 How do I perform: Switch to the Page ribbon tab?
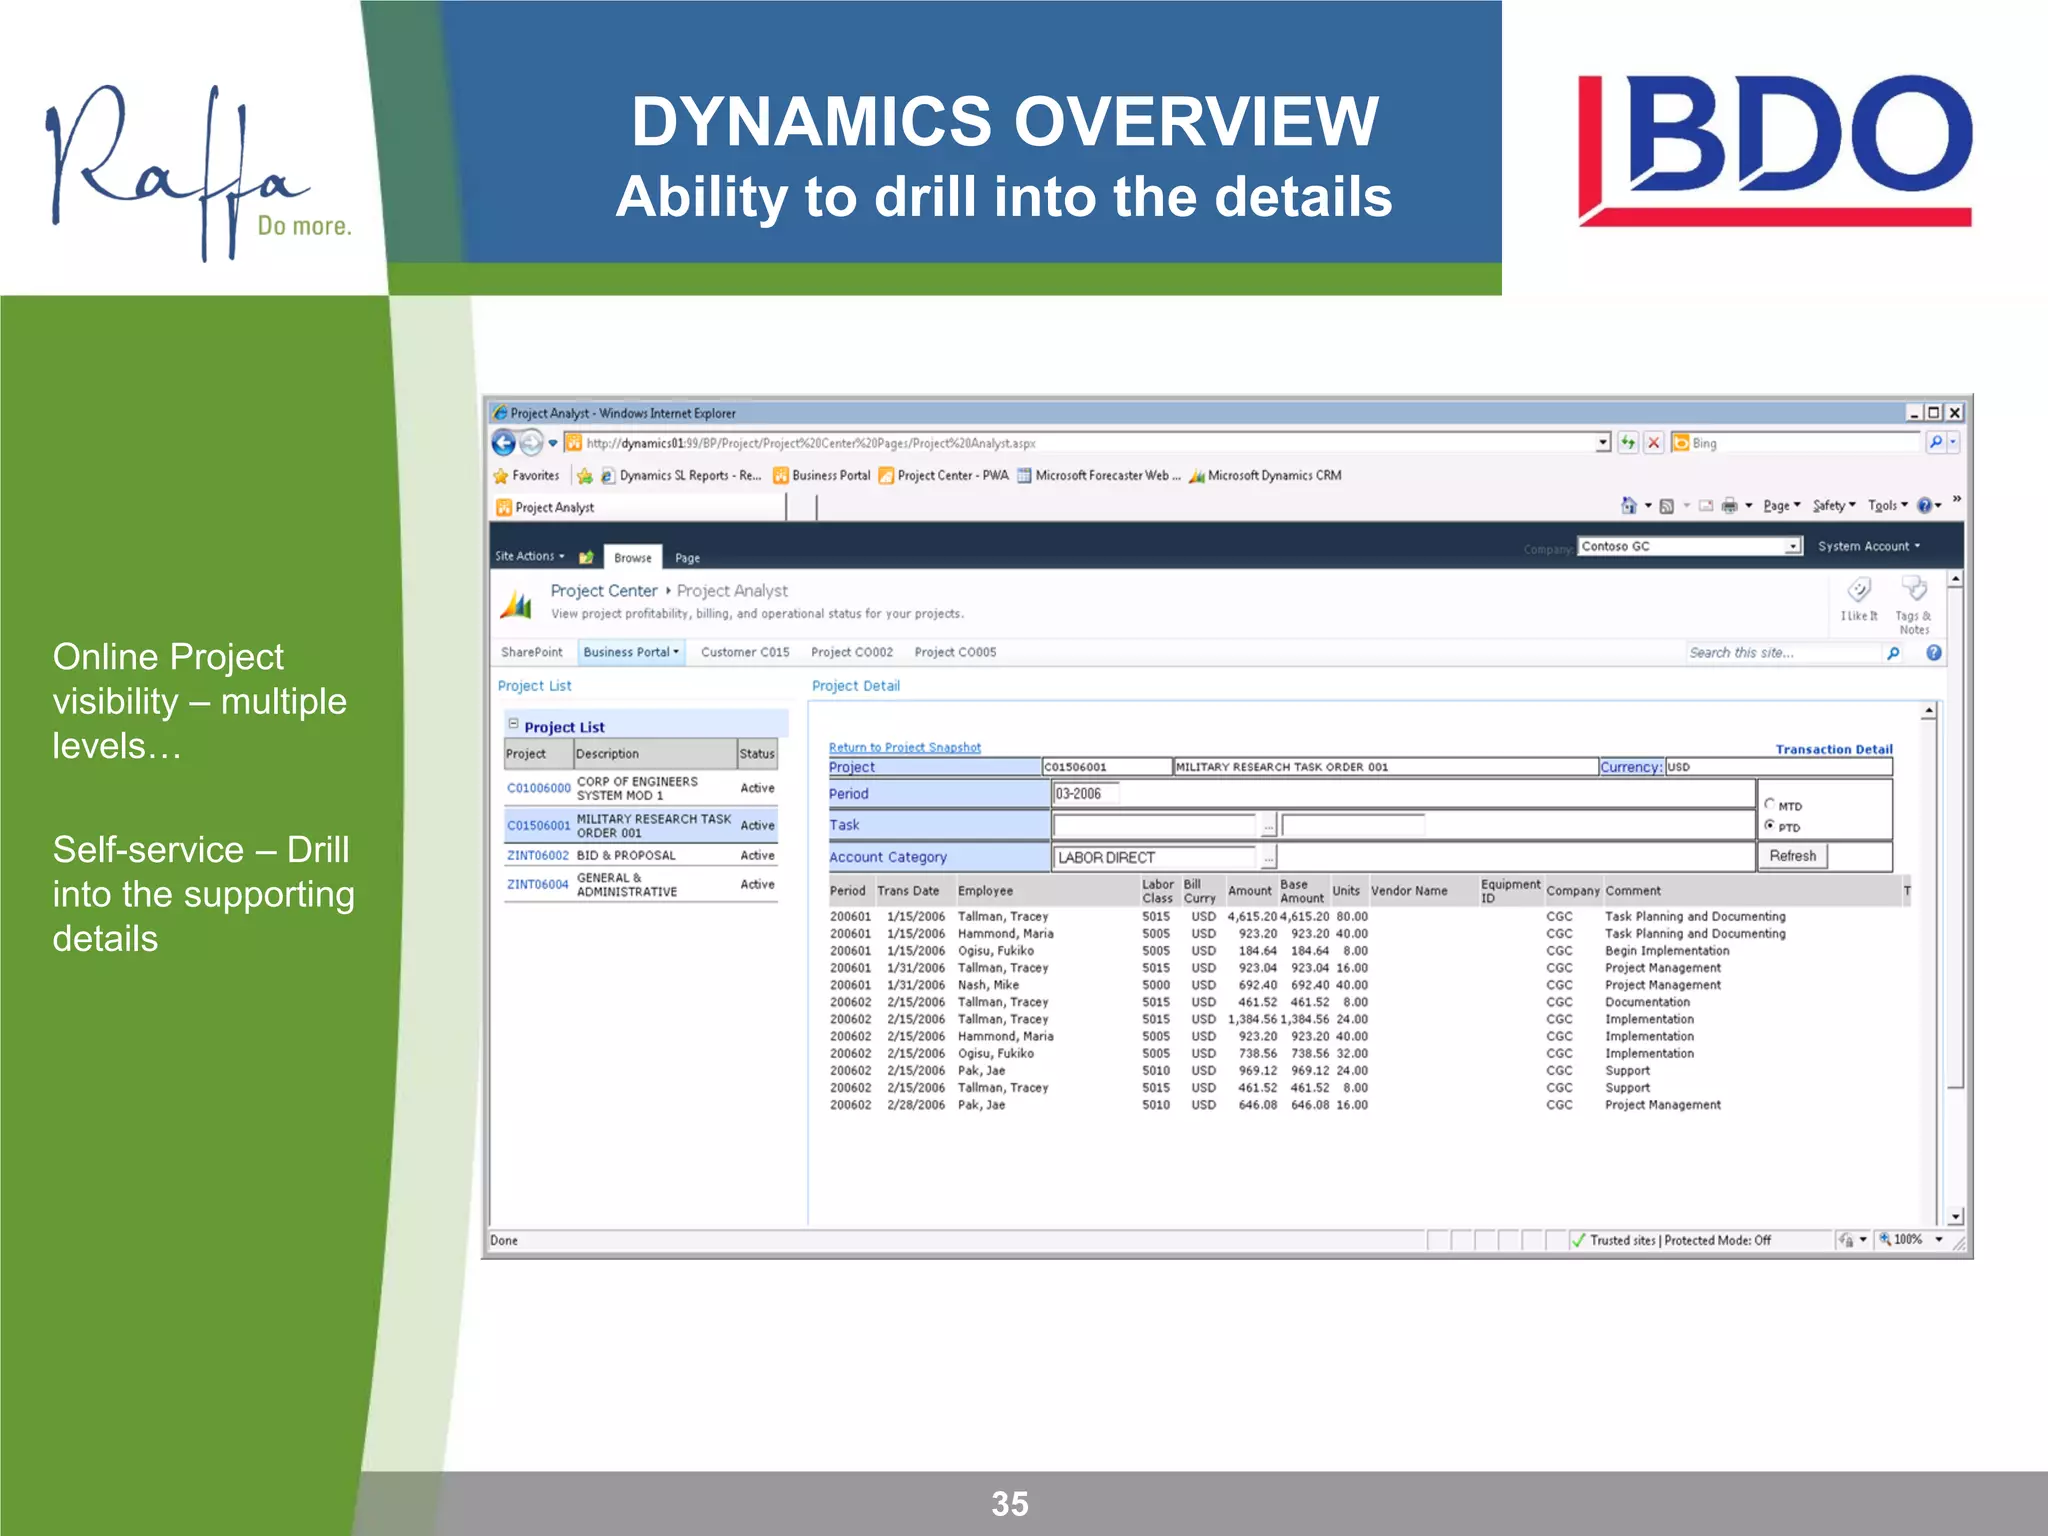687,558
